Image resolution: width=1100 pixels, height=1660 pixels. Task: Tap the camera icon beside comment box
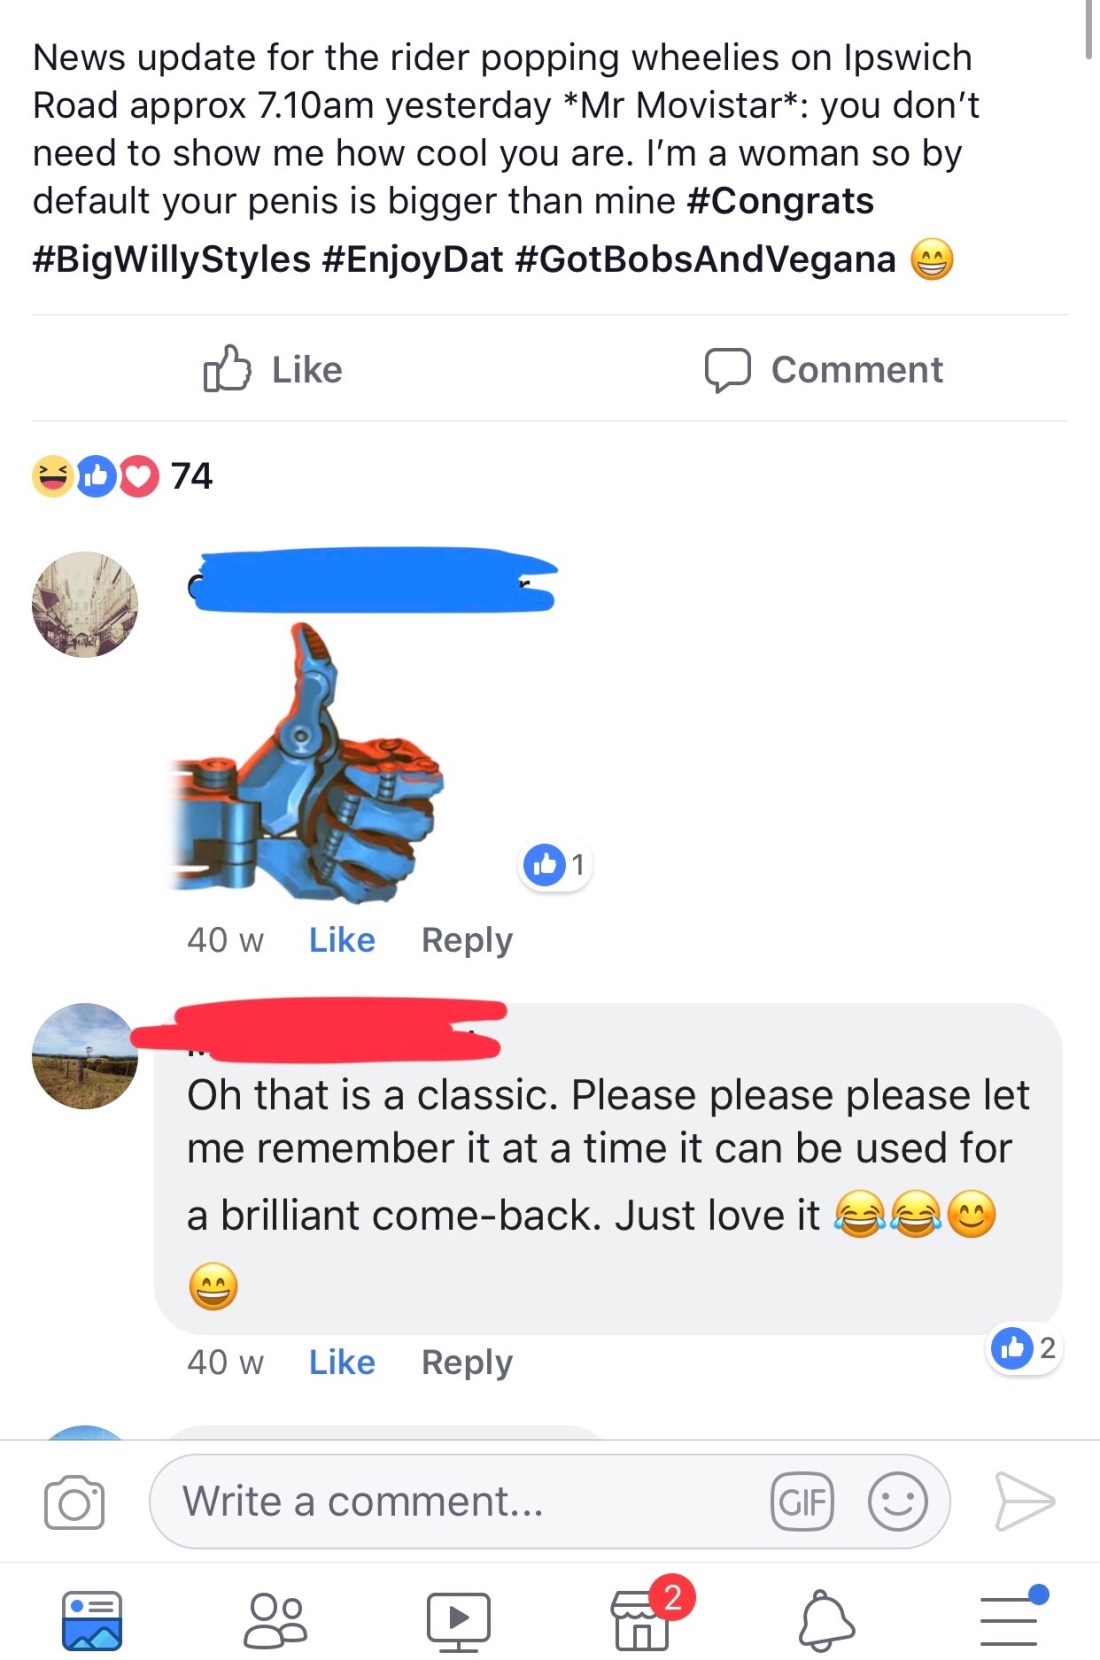click(x=74, y=1502)
